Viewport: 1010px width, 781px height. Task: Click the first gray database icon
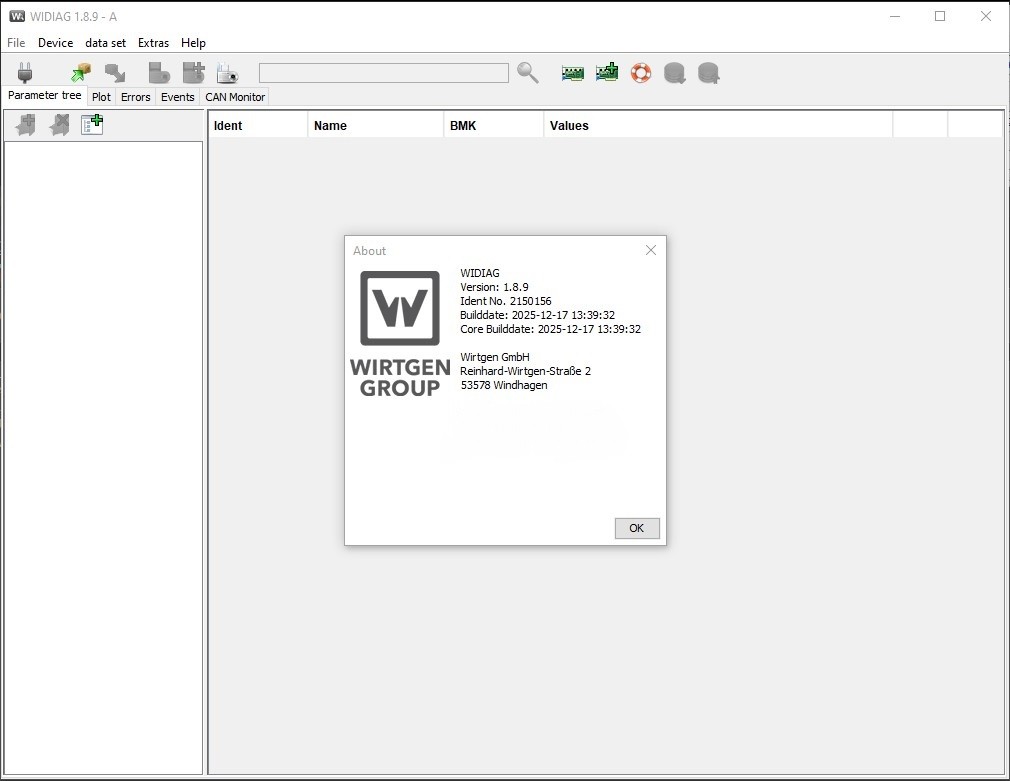(674, 73)
